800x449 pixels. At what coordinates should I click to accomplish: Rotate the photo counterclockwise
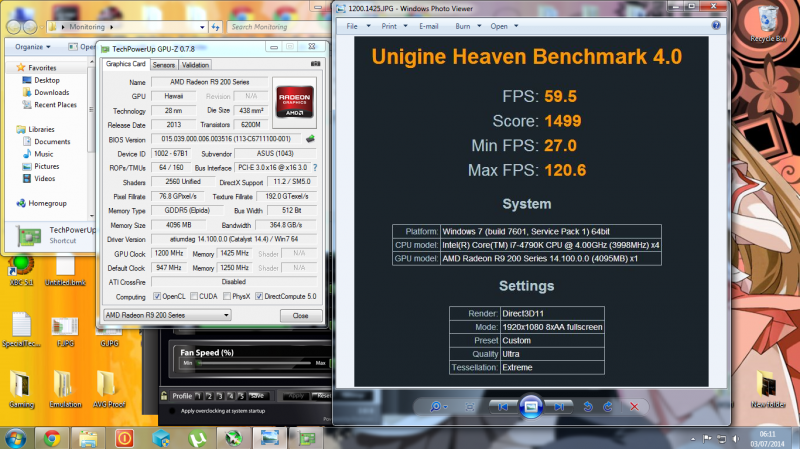click(x=588, y=407)
